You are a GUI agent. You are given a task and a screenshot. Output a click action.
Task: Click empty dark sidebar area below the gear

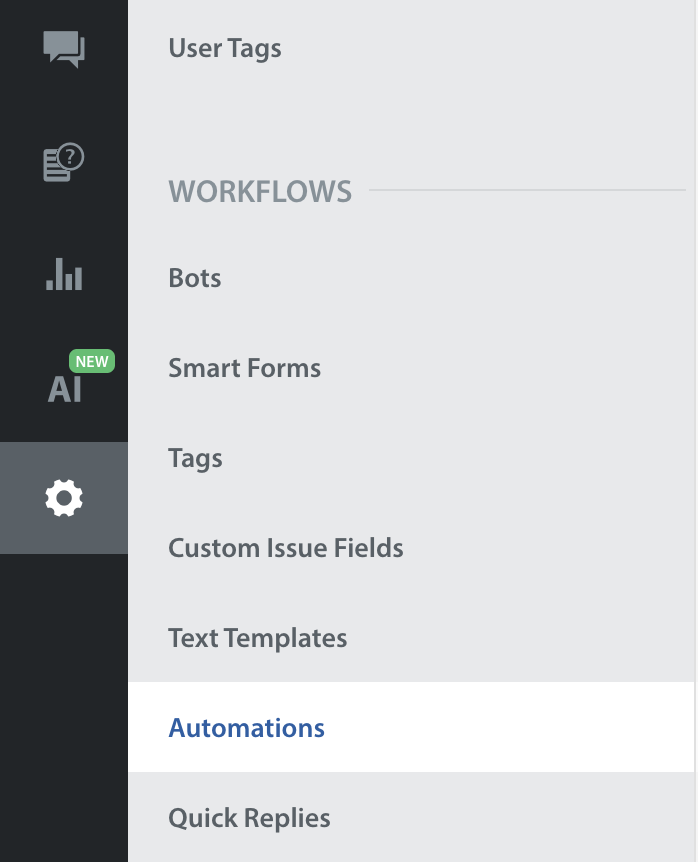pos(64,700)
